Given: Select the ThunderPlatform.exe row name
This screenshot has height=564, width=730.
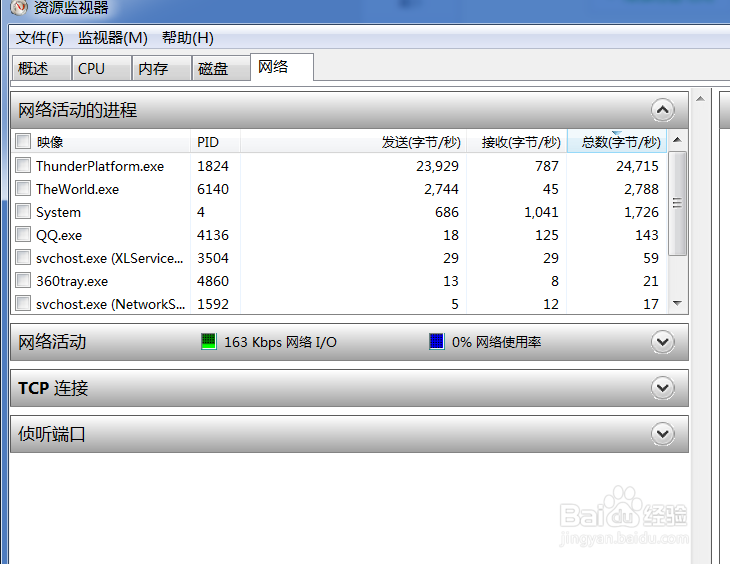Looking at the screenshot, I should pos(100,166).
